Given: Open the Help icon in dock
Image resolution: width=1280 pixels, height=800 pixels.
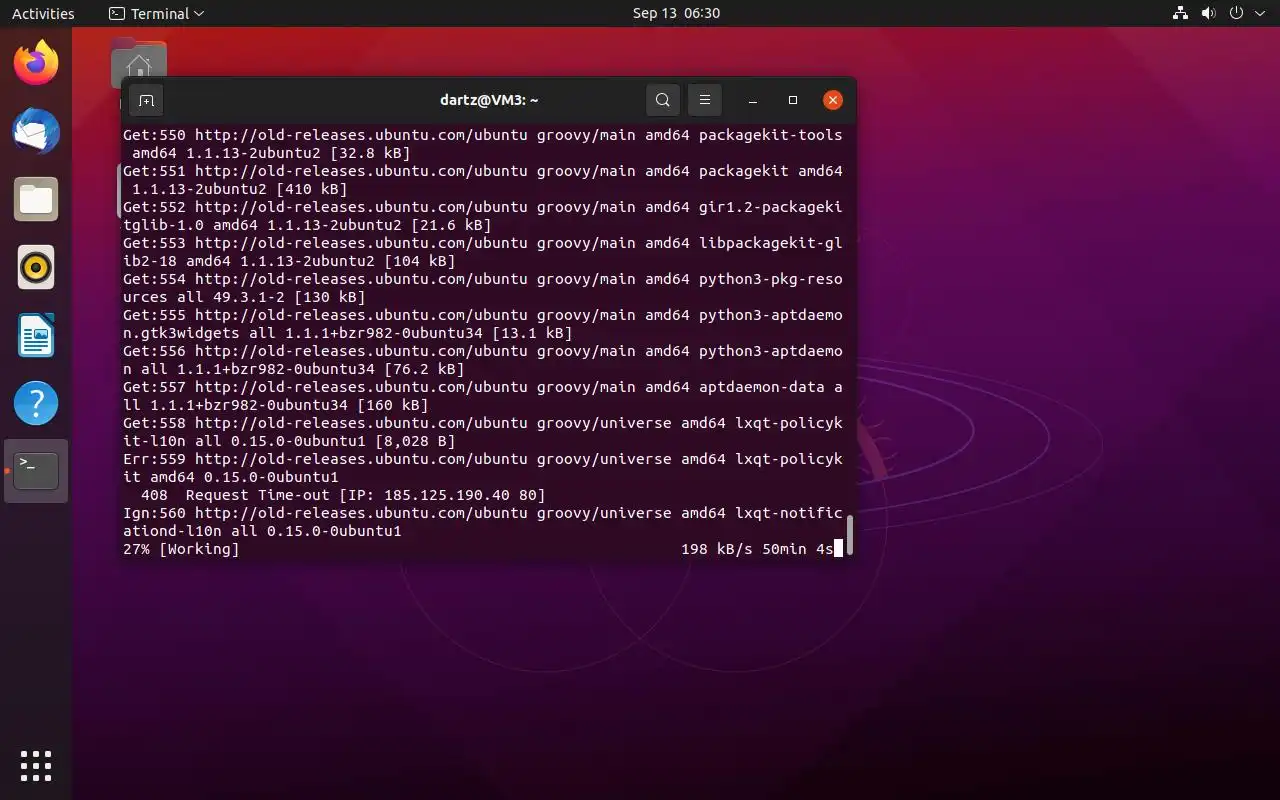Looking at the screenshot, I should pos(36,403).
